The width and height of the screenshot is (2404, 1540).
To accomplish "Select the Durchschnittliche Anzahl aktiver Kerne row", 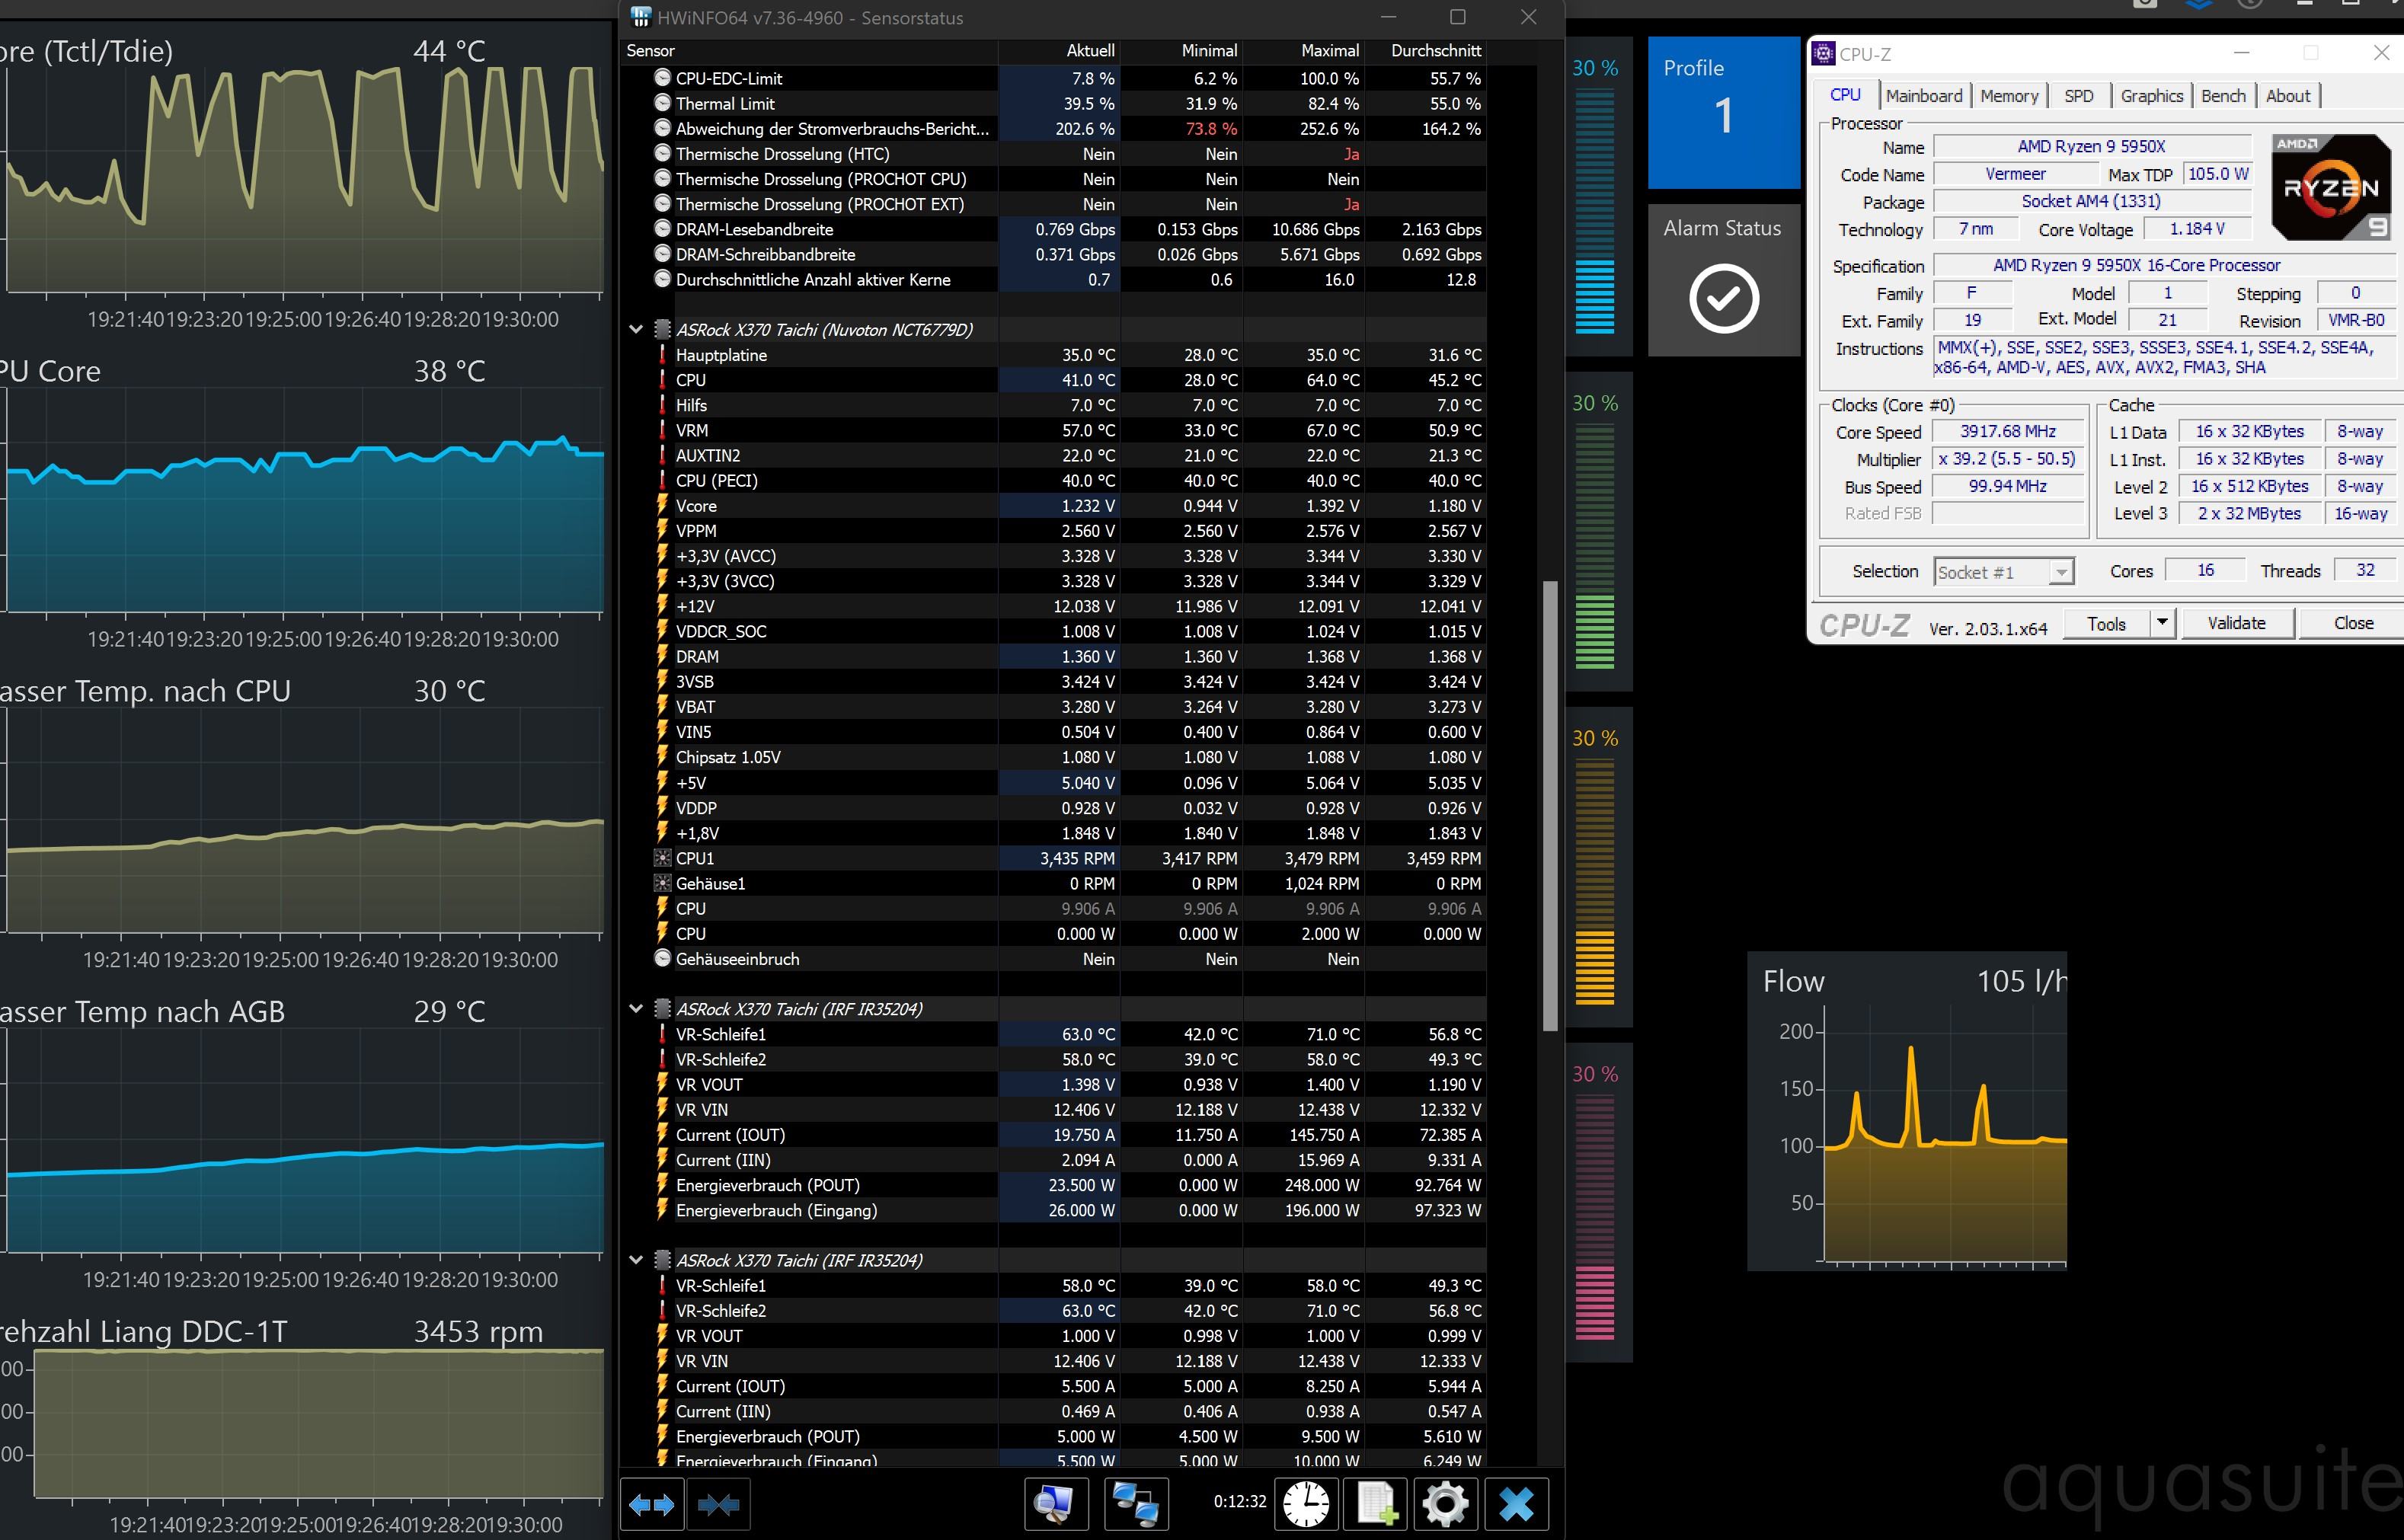I will coord(1052,280).
